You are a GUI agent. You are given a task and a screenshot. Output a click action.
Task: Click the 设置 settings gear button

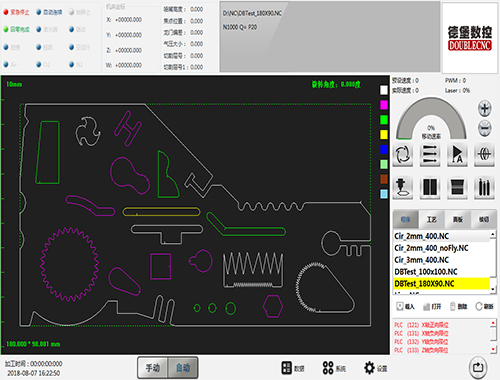(375, 368)
